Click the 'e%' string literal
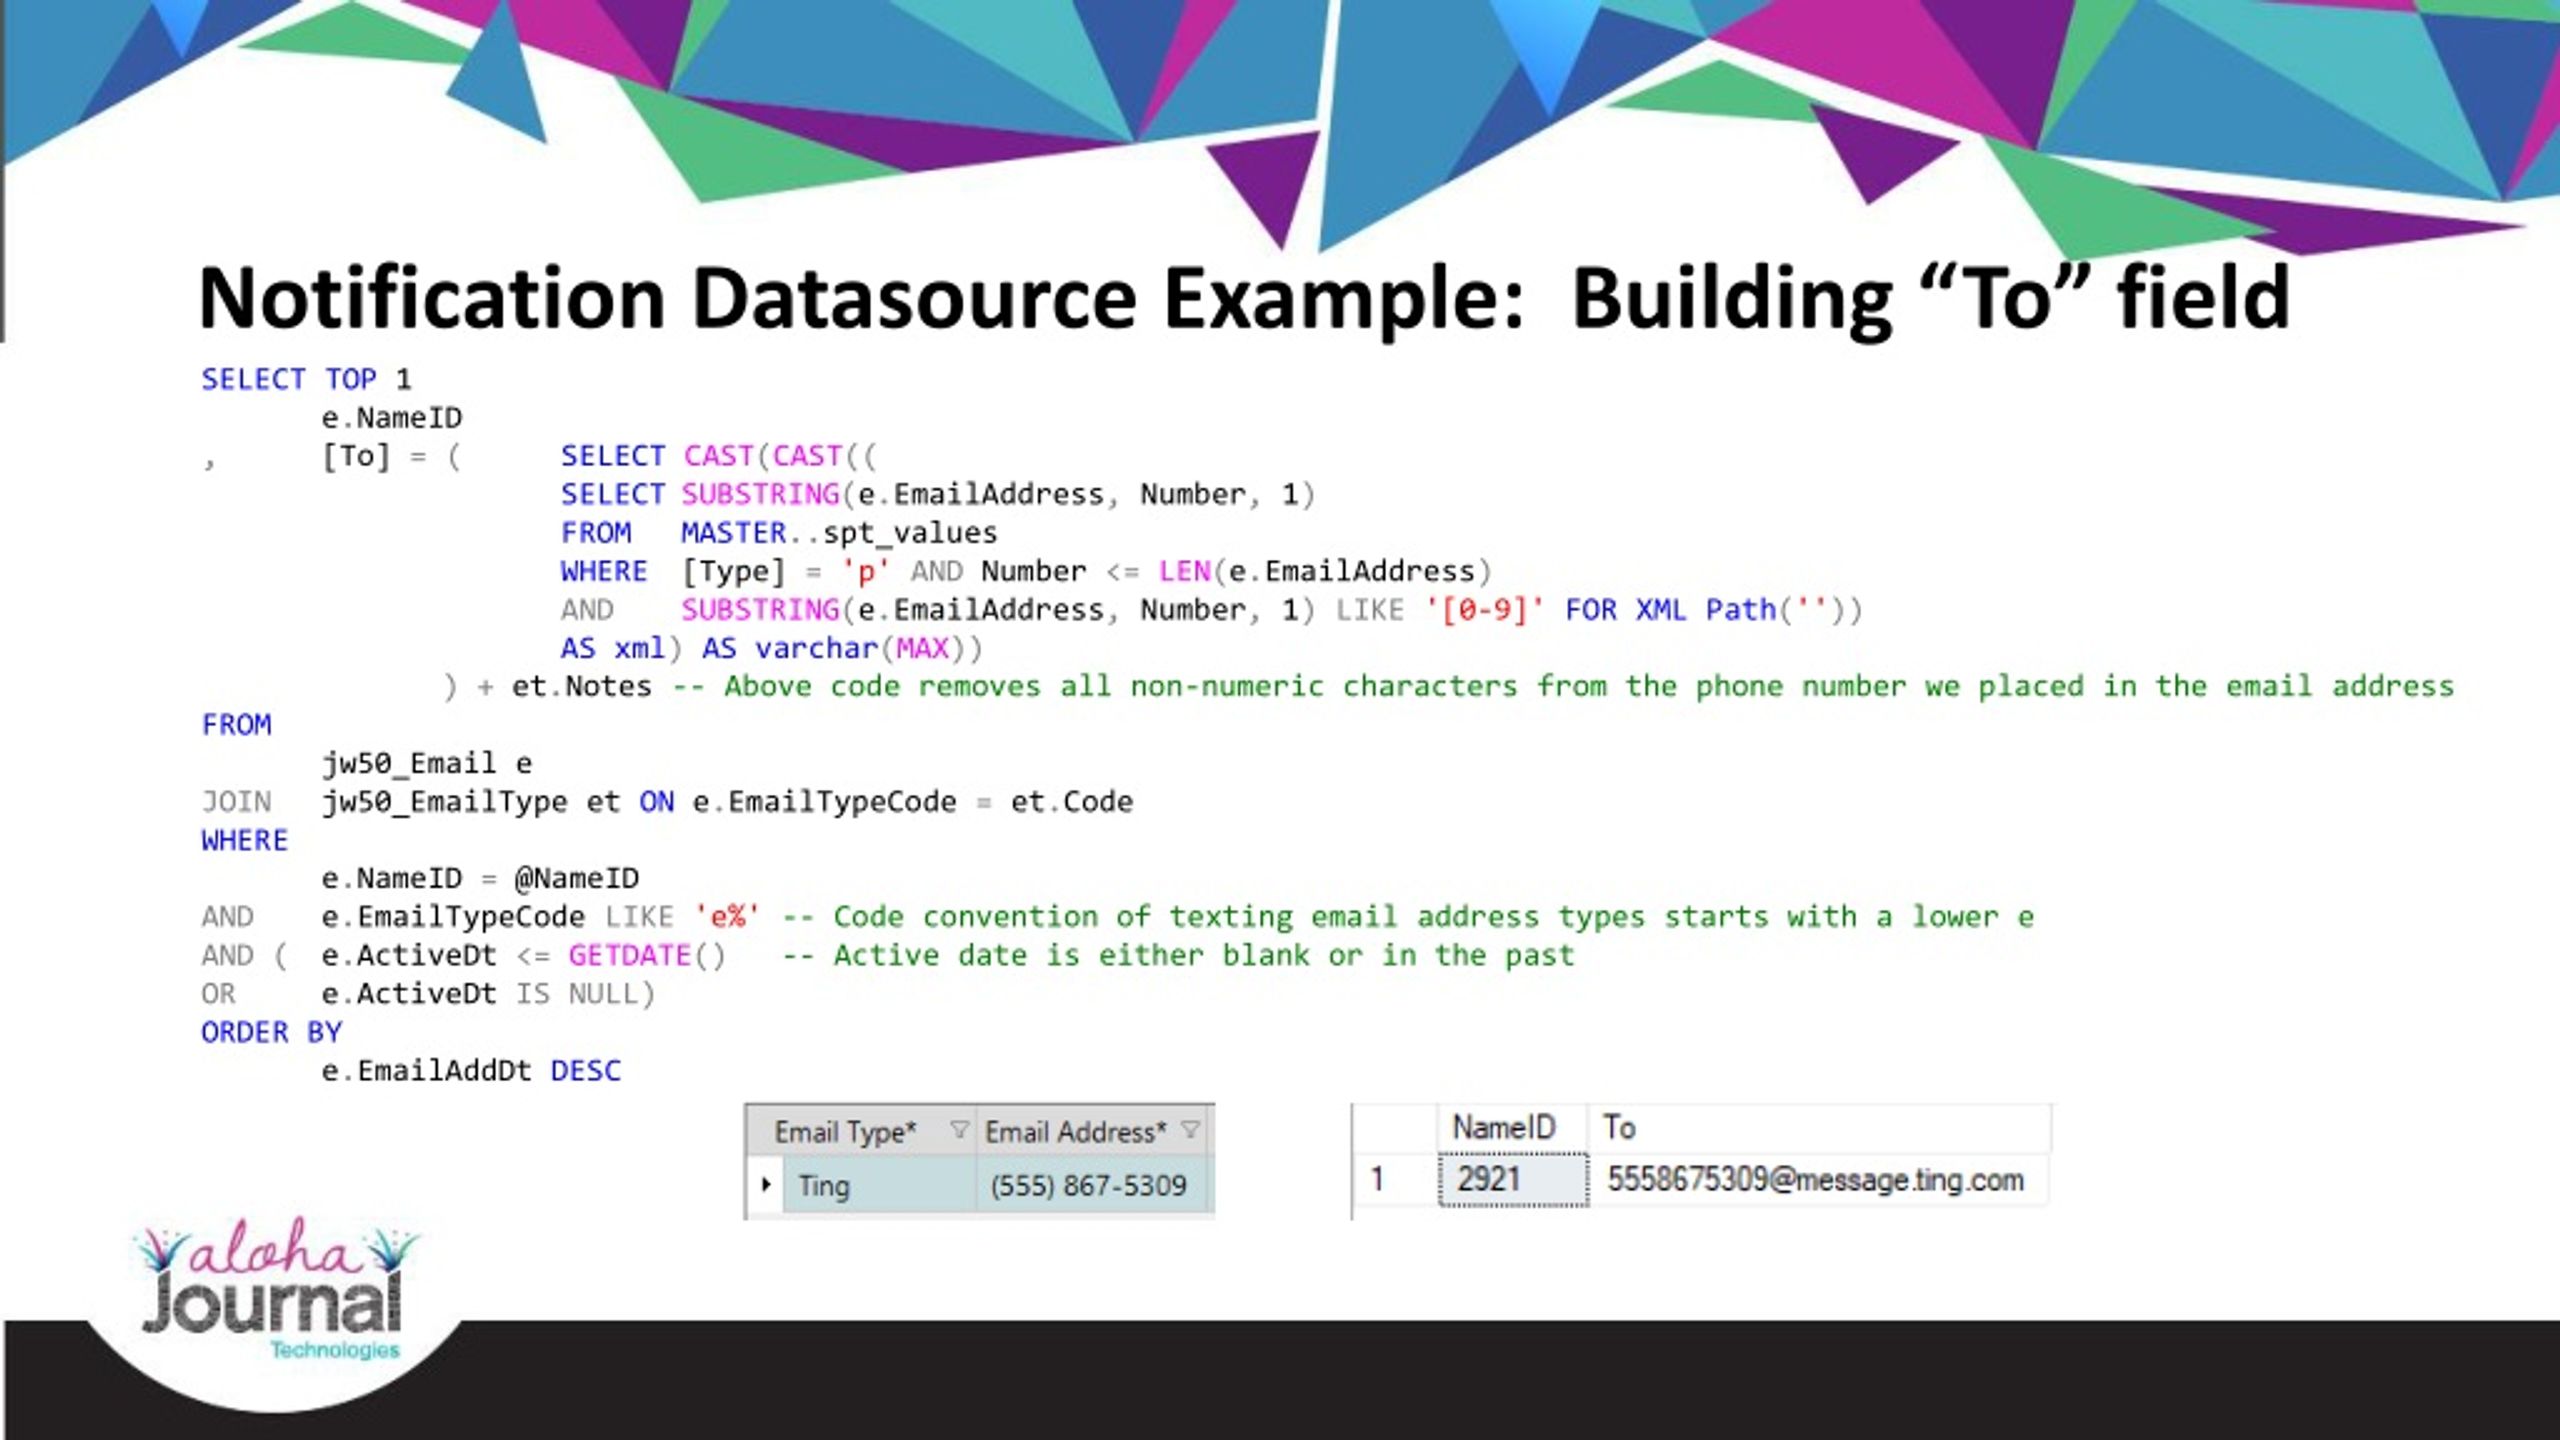The width and height of the screenshot is (2560, 1440). pos(727,916)
